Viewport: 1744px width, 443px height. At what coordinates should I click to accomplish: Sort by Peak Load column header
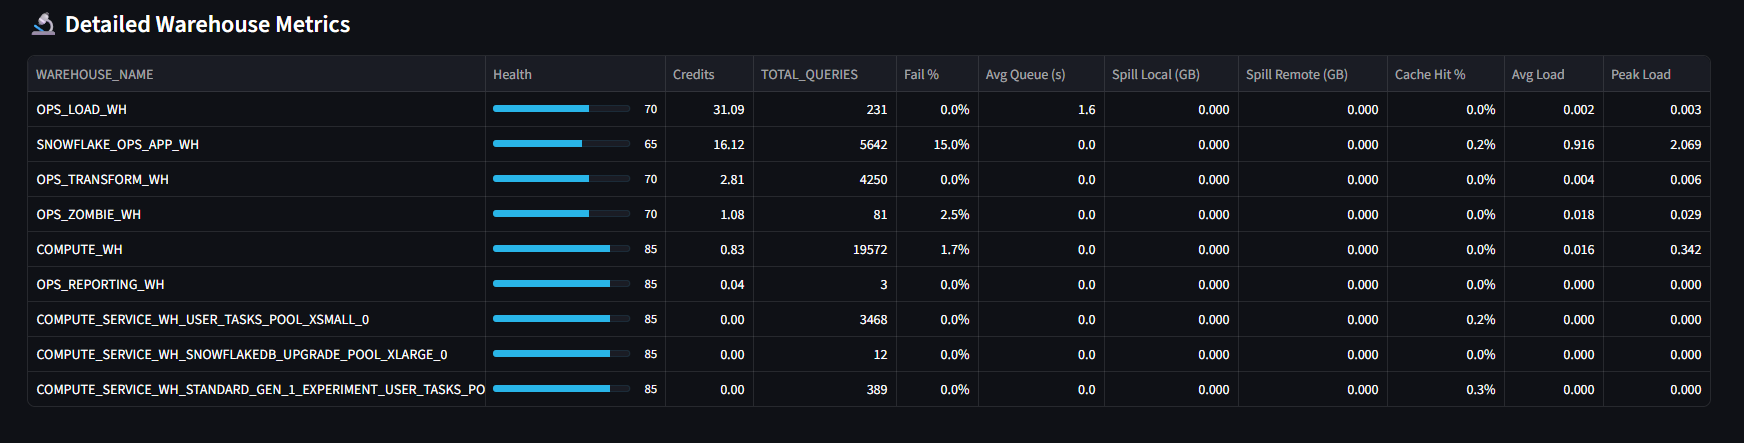[1640, 75]
